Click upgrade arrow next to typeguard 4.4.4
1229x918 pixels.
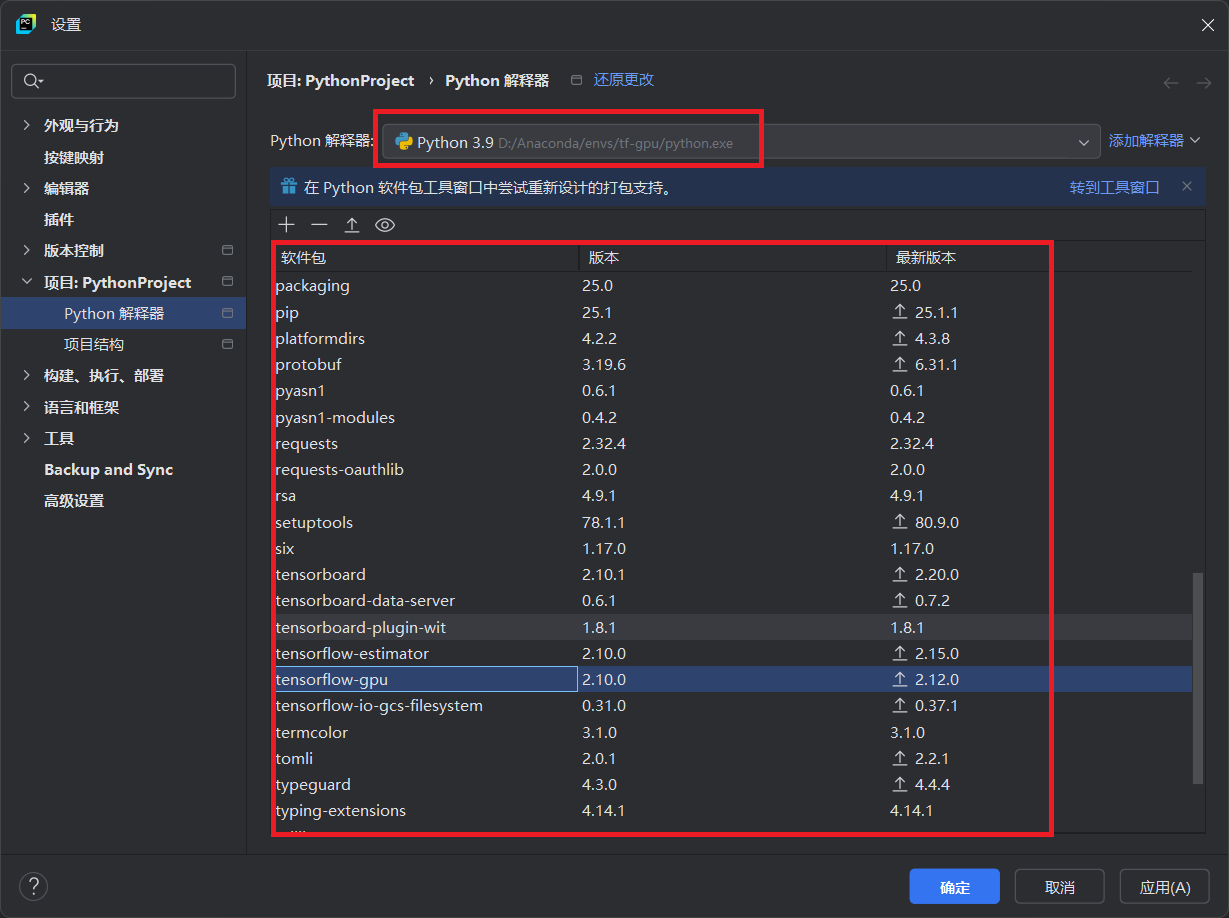[x=899, y=785]
